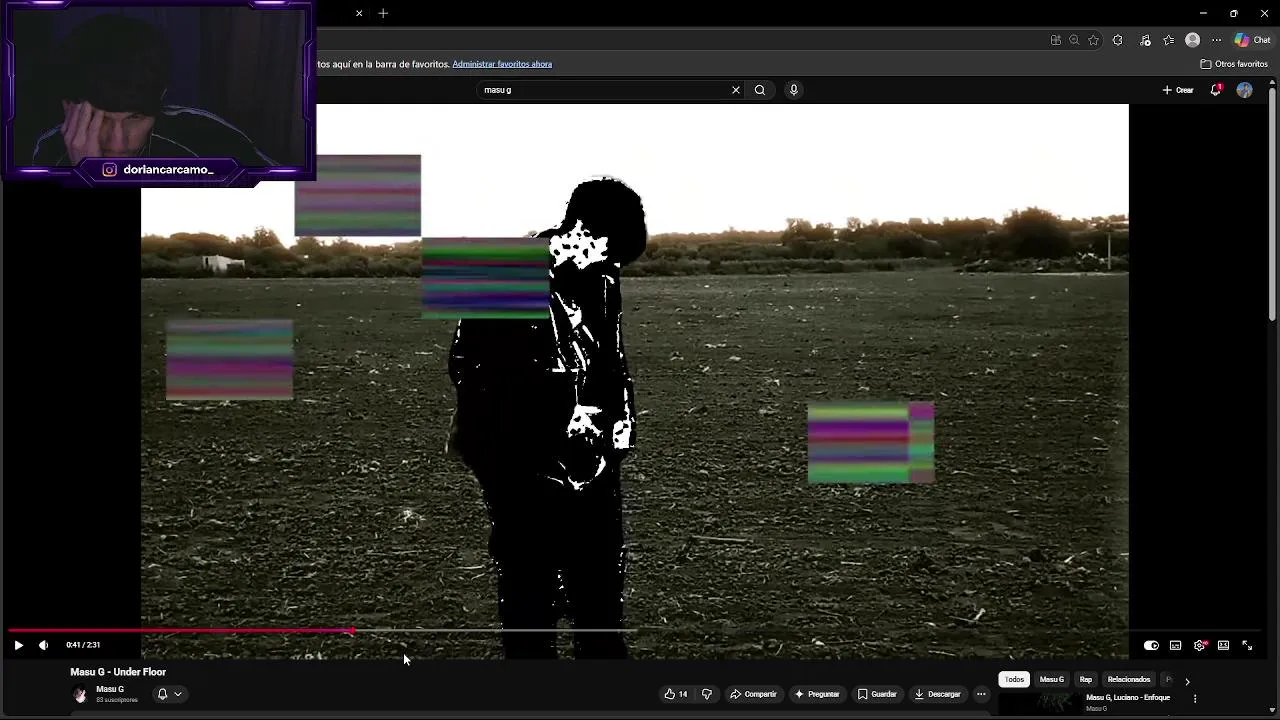The height and width of the screenshot is (720, 1280).
Task: Open the media music control icon
Action: pyautogui.click(x=1146, y=40)
